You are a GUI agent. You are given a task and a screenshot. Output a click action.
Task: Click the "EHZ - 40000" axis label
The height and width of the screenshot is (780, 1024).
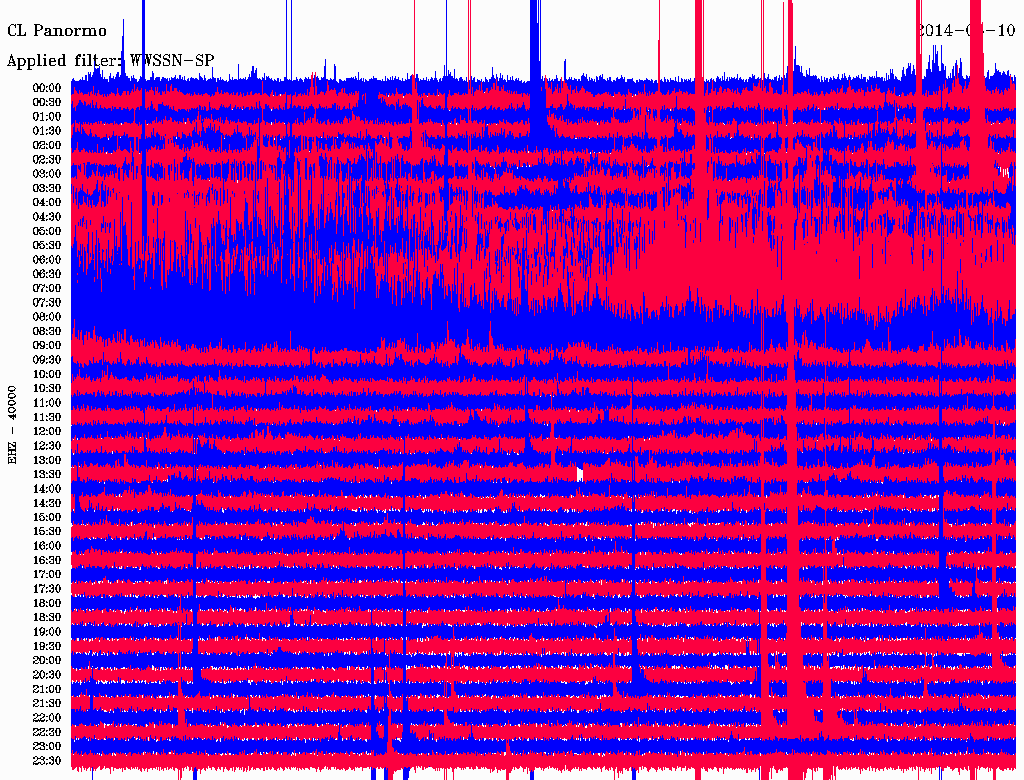coord(12,425)
